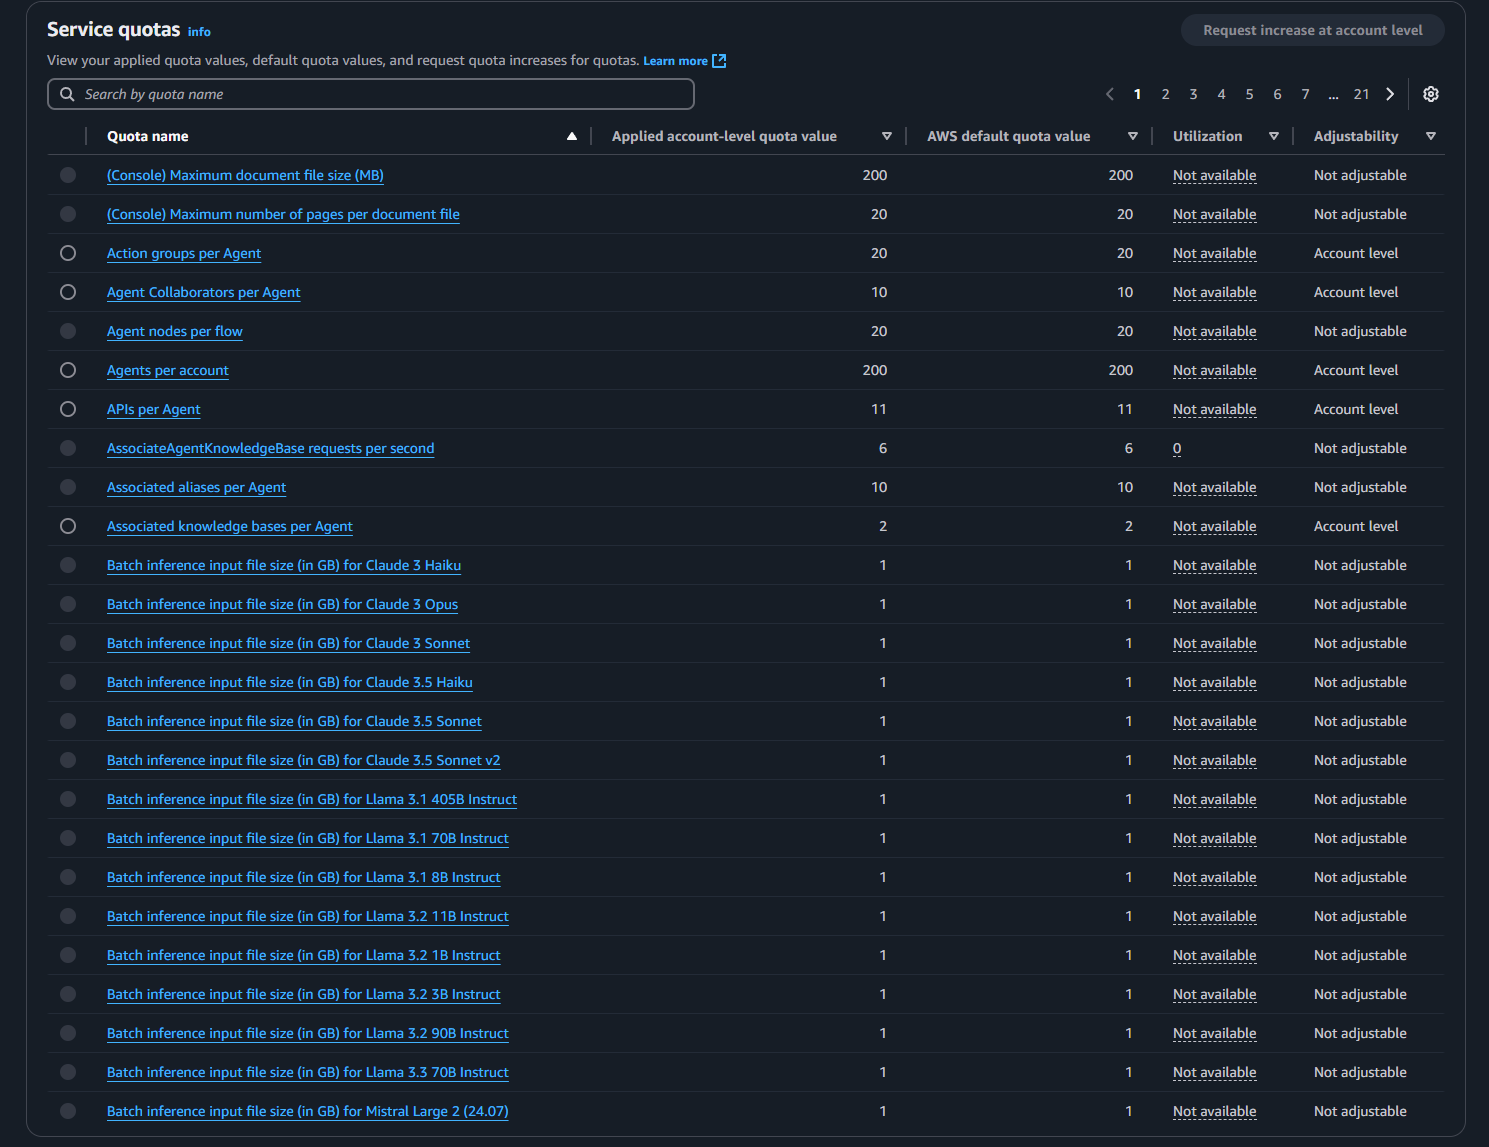The height and width of the screenshot is (1147, 1489).
Task: Open page 2 of quotas
Action: 1165,94
